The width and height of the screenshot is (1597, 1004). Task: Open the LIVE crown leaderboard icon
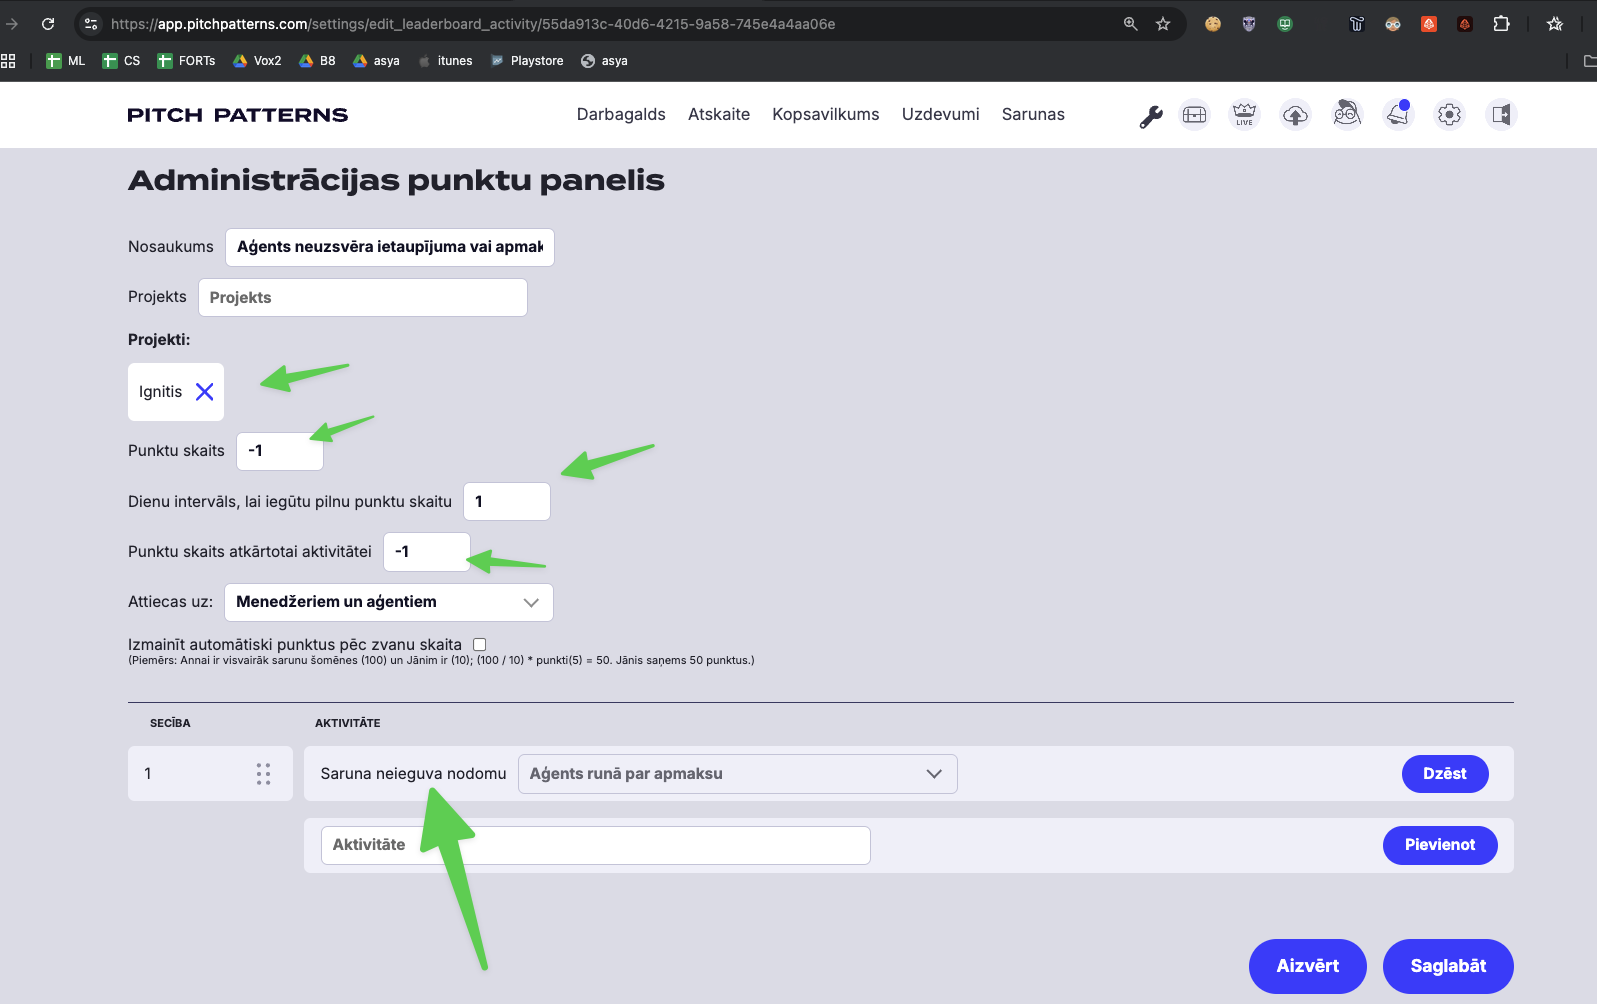pos(1244,115)
